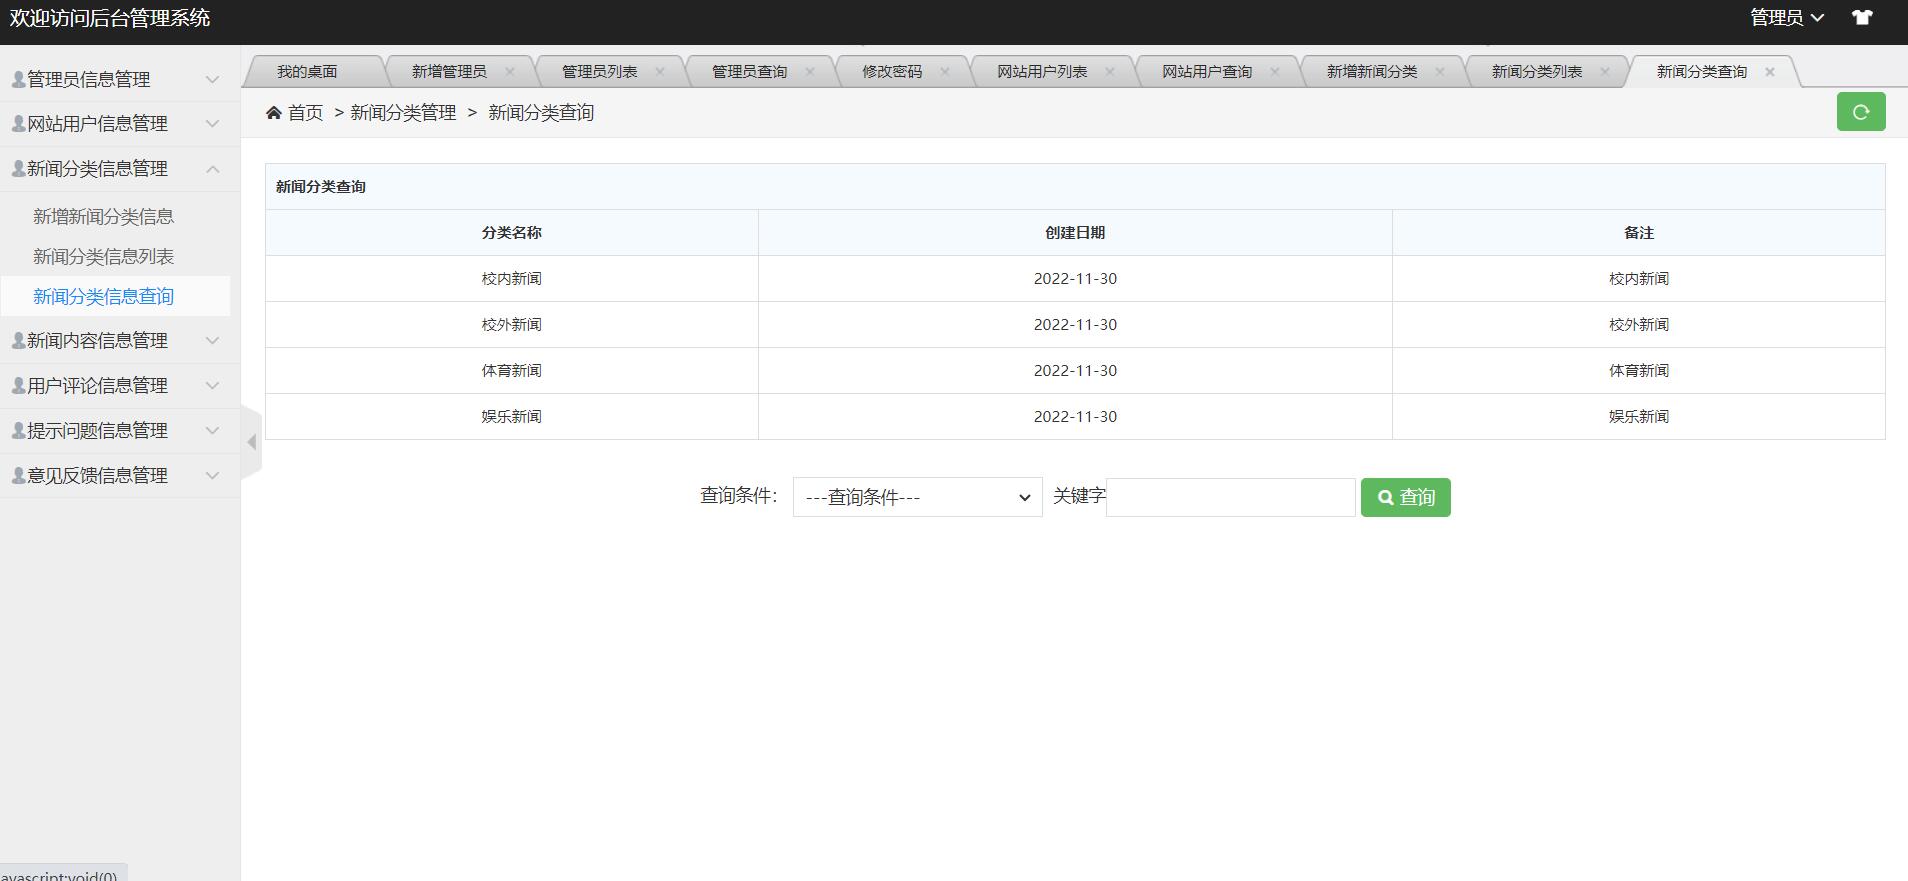Click 首页 breadcrumb link
The image size is (1908, 881).
click(x=305, y=113)
